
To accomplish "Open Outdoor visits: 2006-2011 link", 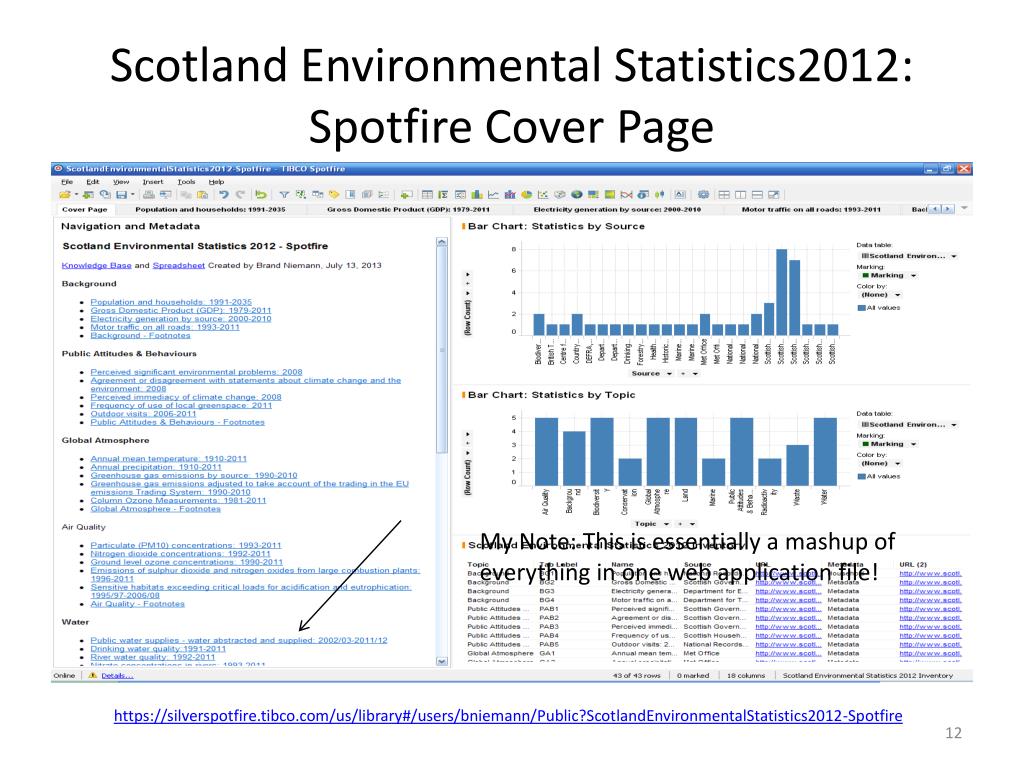I will 143,414.
